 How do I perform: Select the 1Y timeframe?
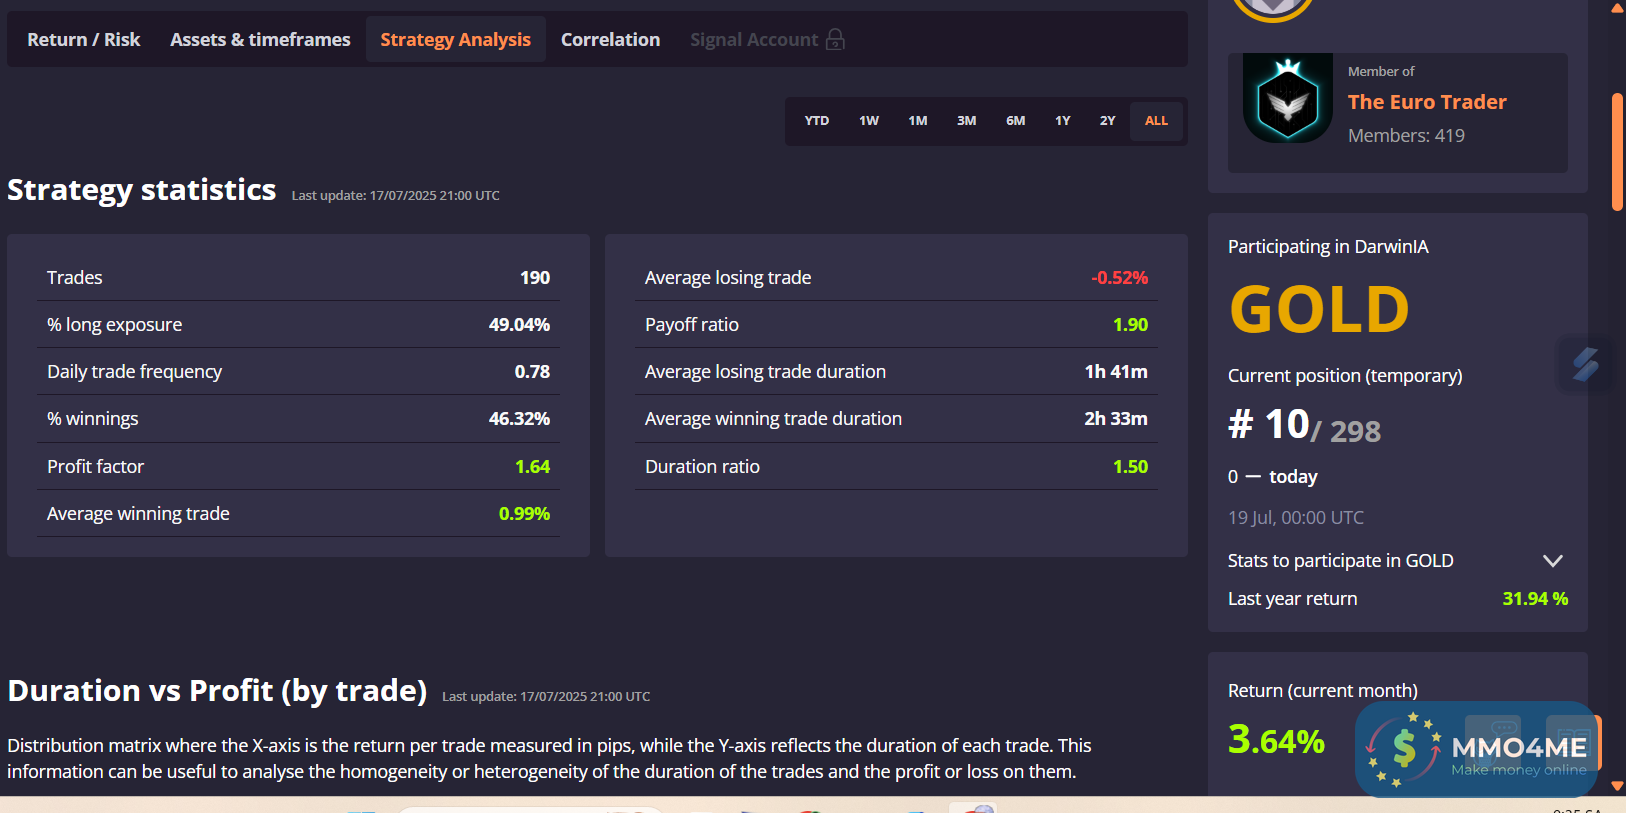pos(1062,121)
